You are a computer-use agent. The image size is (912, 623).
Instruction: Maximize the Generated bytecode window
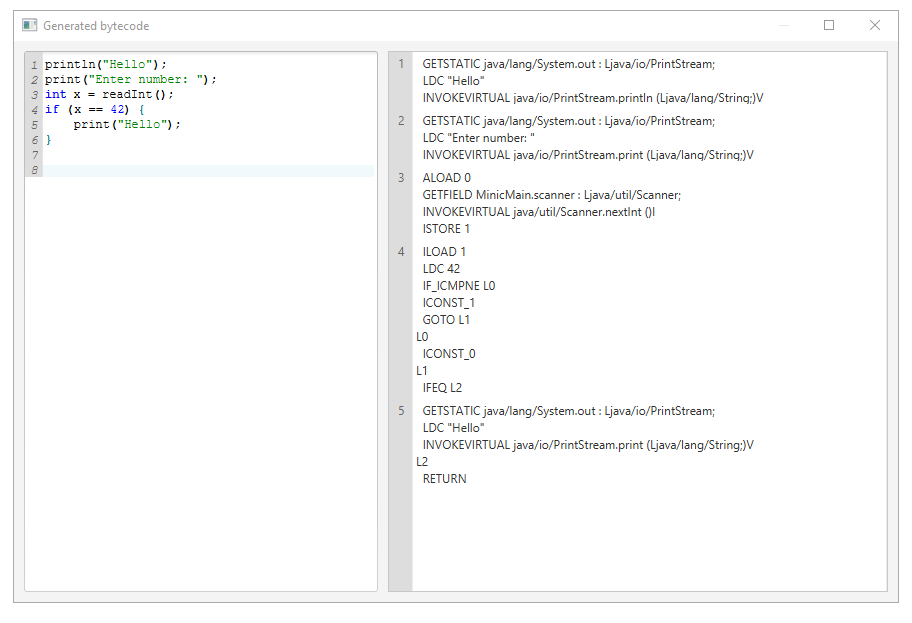coord(829,25)
